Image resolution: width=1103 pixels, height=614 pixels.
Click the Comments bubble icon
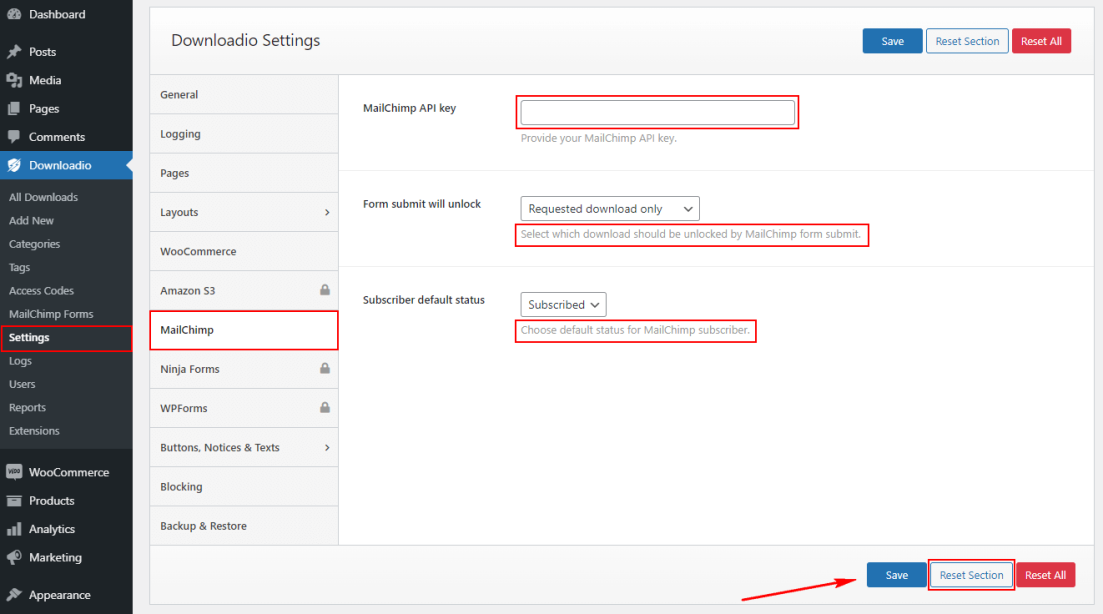tap(14, 136)
